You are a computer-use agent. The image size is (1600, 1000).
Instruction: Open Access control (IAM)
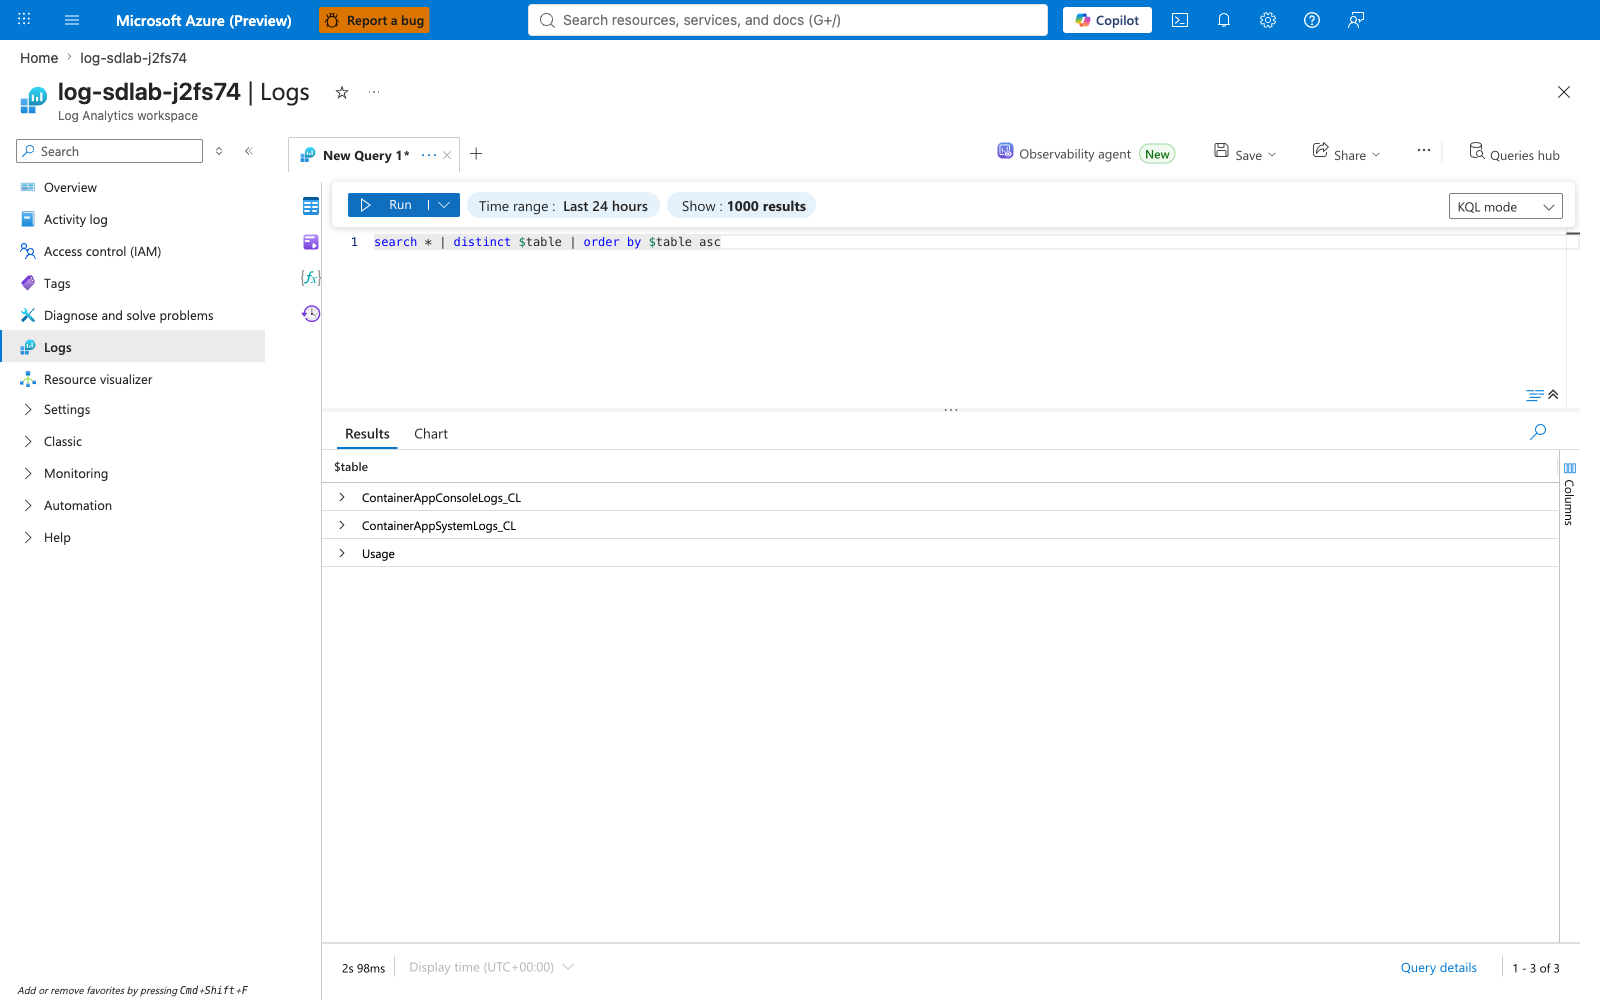pos(102,251)
